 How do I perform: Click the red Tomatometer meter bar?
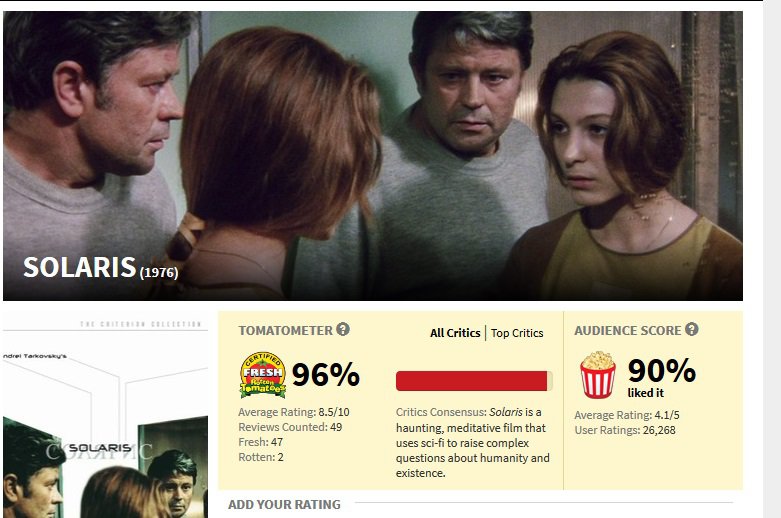tap(473, 381)
